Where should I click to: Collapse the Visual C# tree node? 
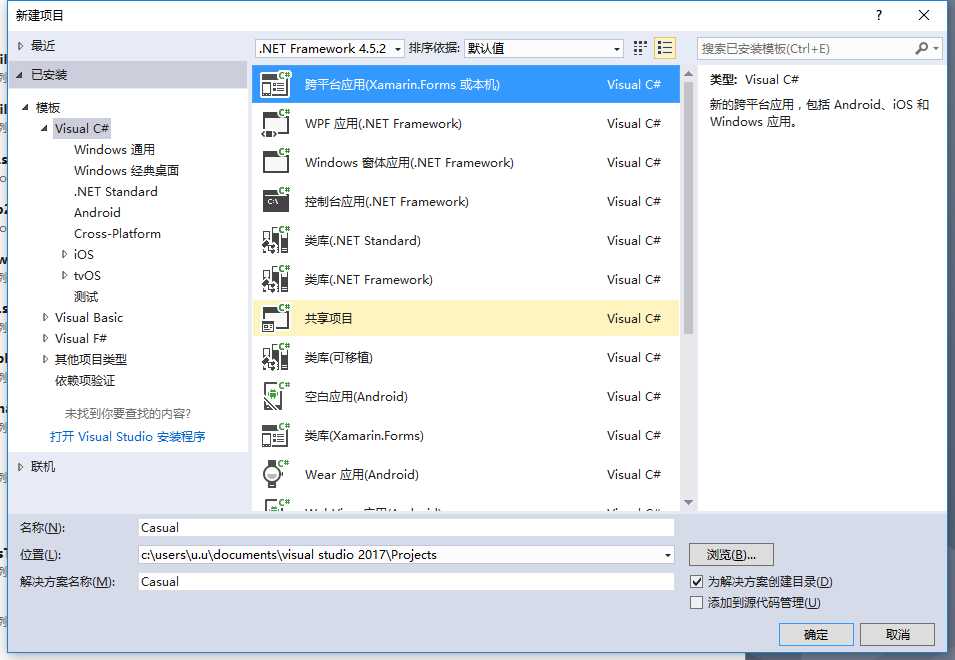point(44,128)
